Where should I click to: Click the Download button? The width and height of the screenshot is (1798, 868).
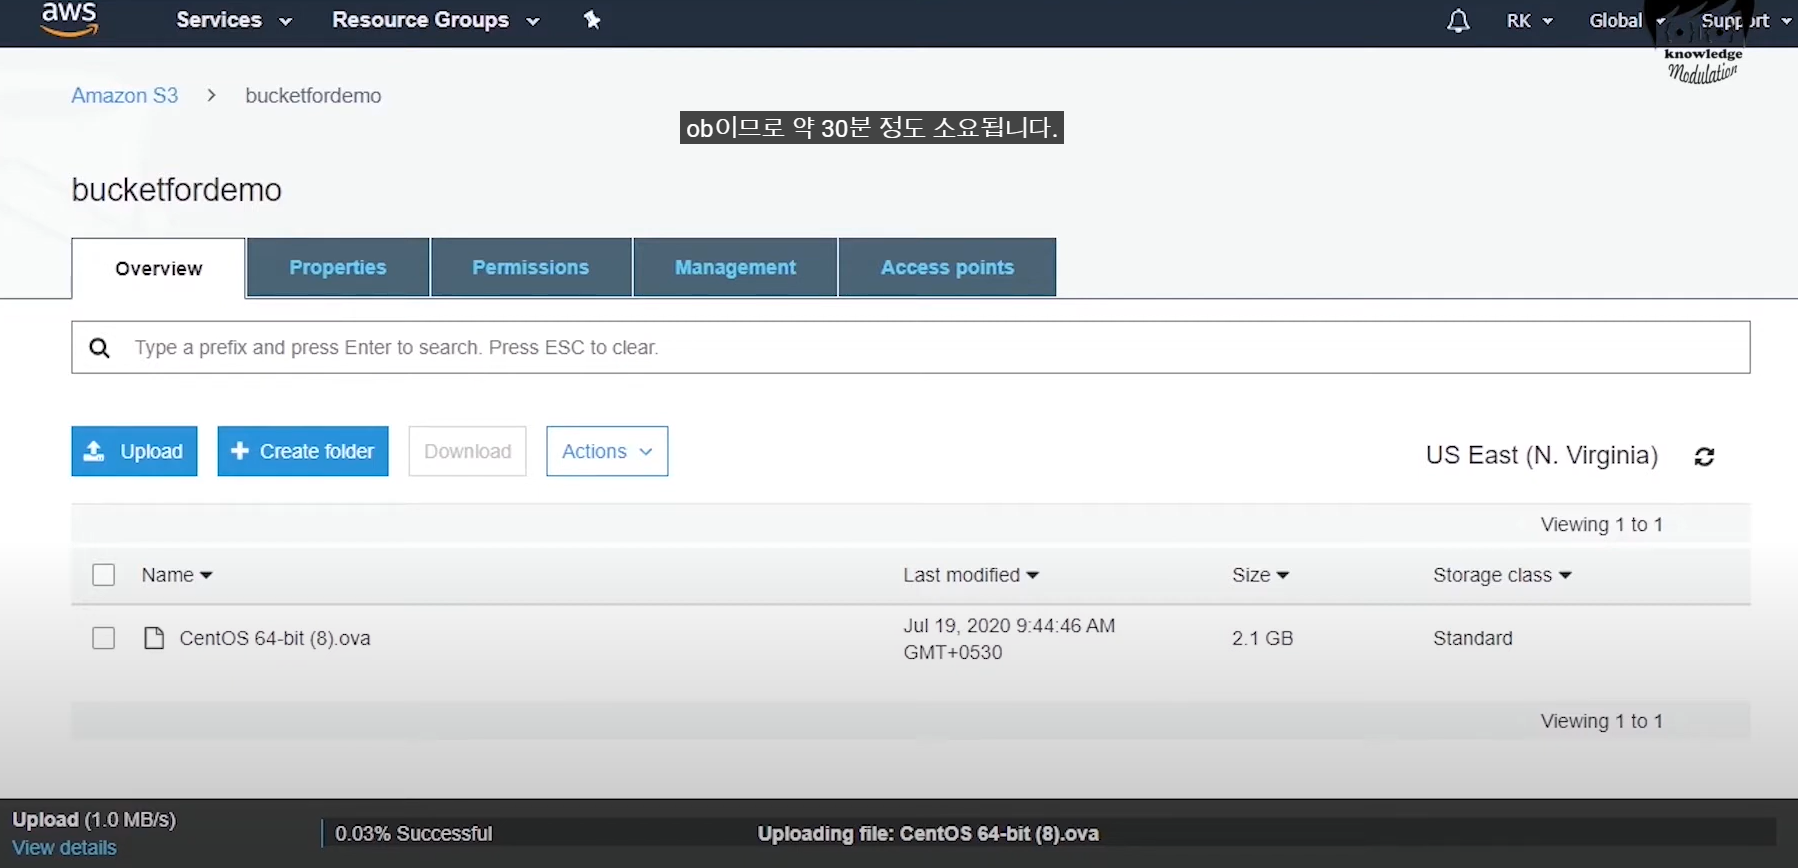pyautogui.click(x=467, y=451)
